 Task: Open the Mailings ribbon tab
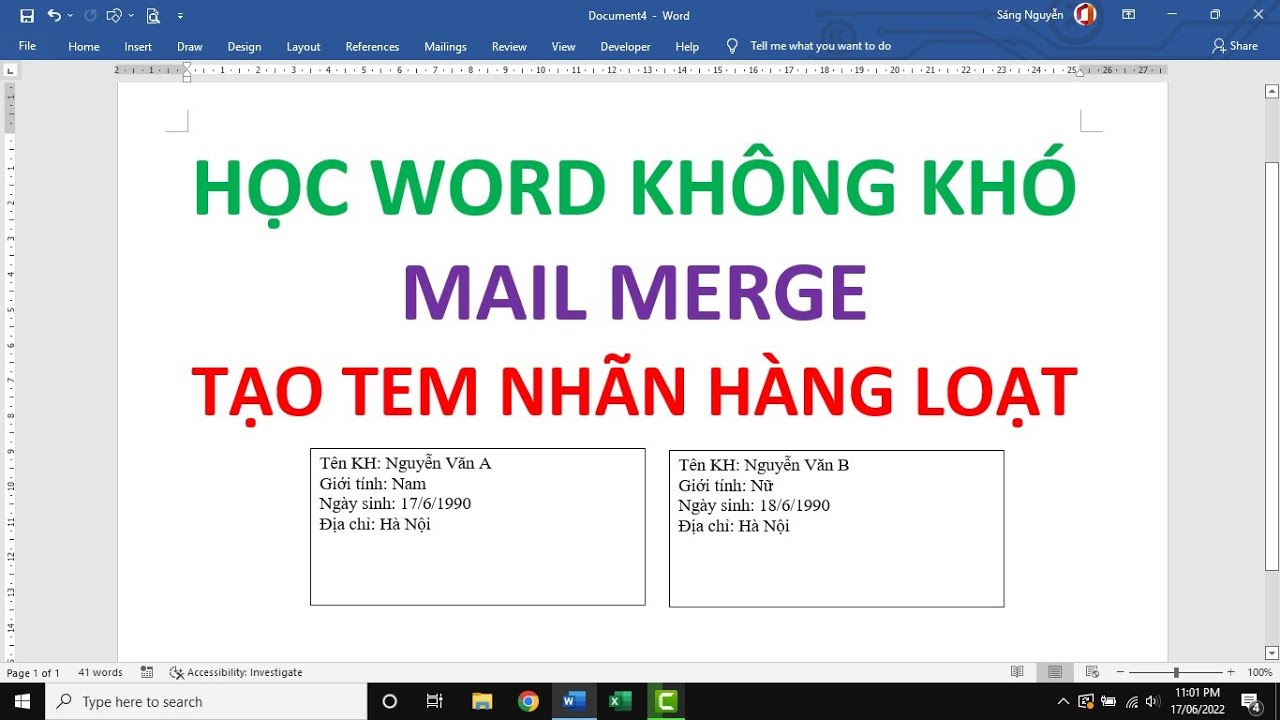pyautogui.click(x=445, y=46)
